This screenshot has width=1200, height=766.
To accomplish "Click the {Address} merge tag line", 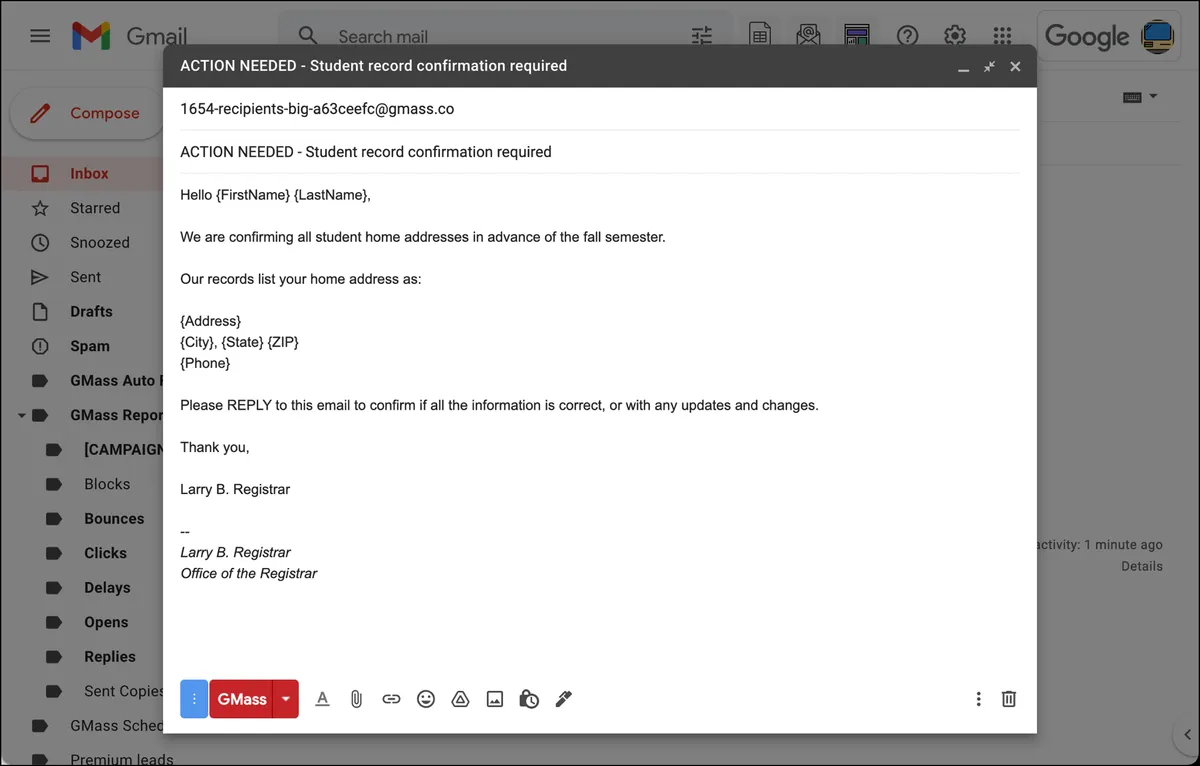I will (x=211, y=321).
